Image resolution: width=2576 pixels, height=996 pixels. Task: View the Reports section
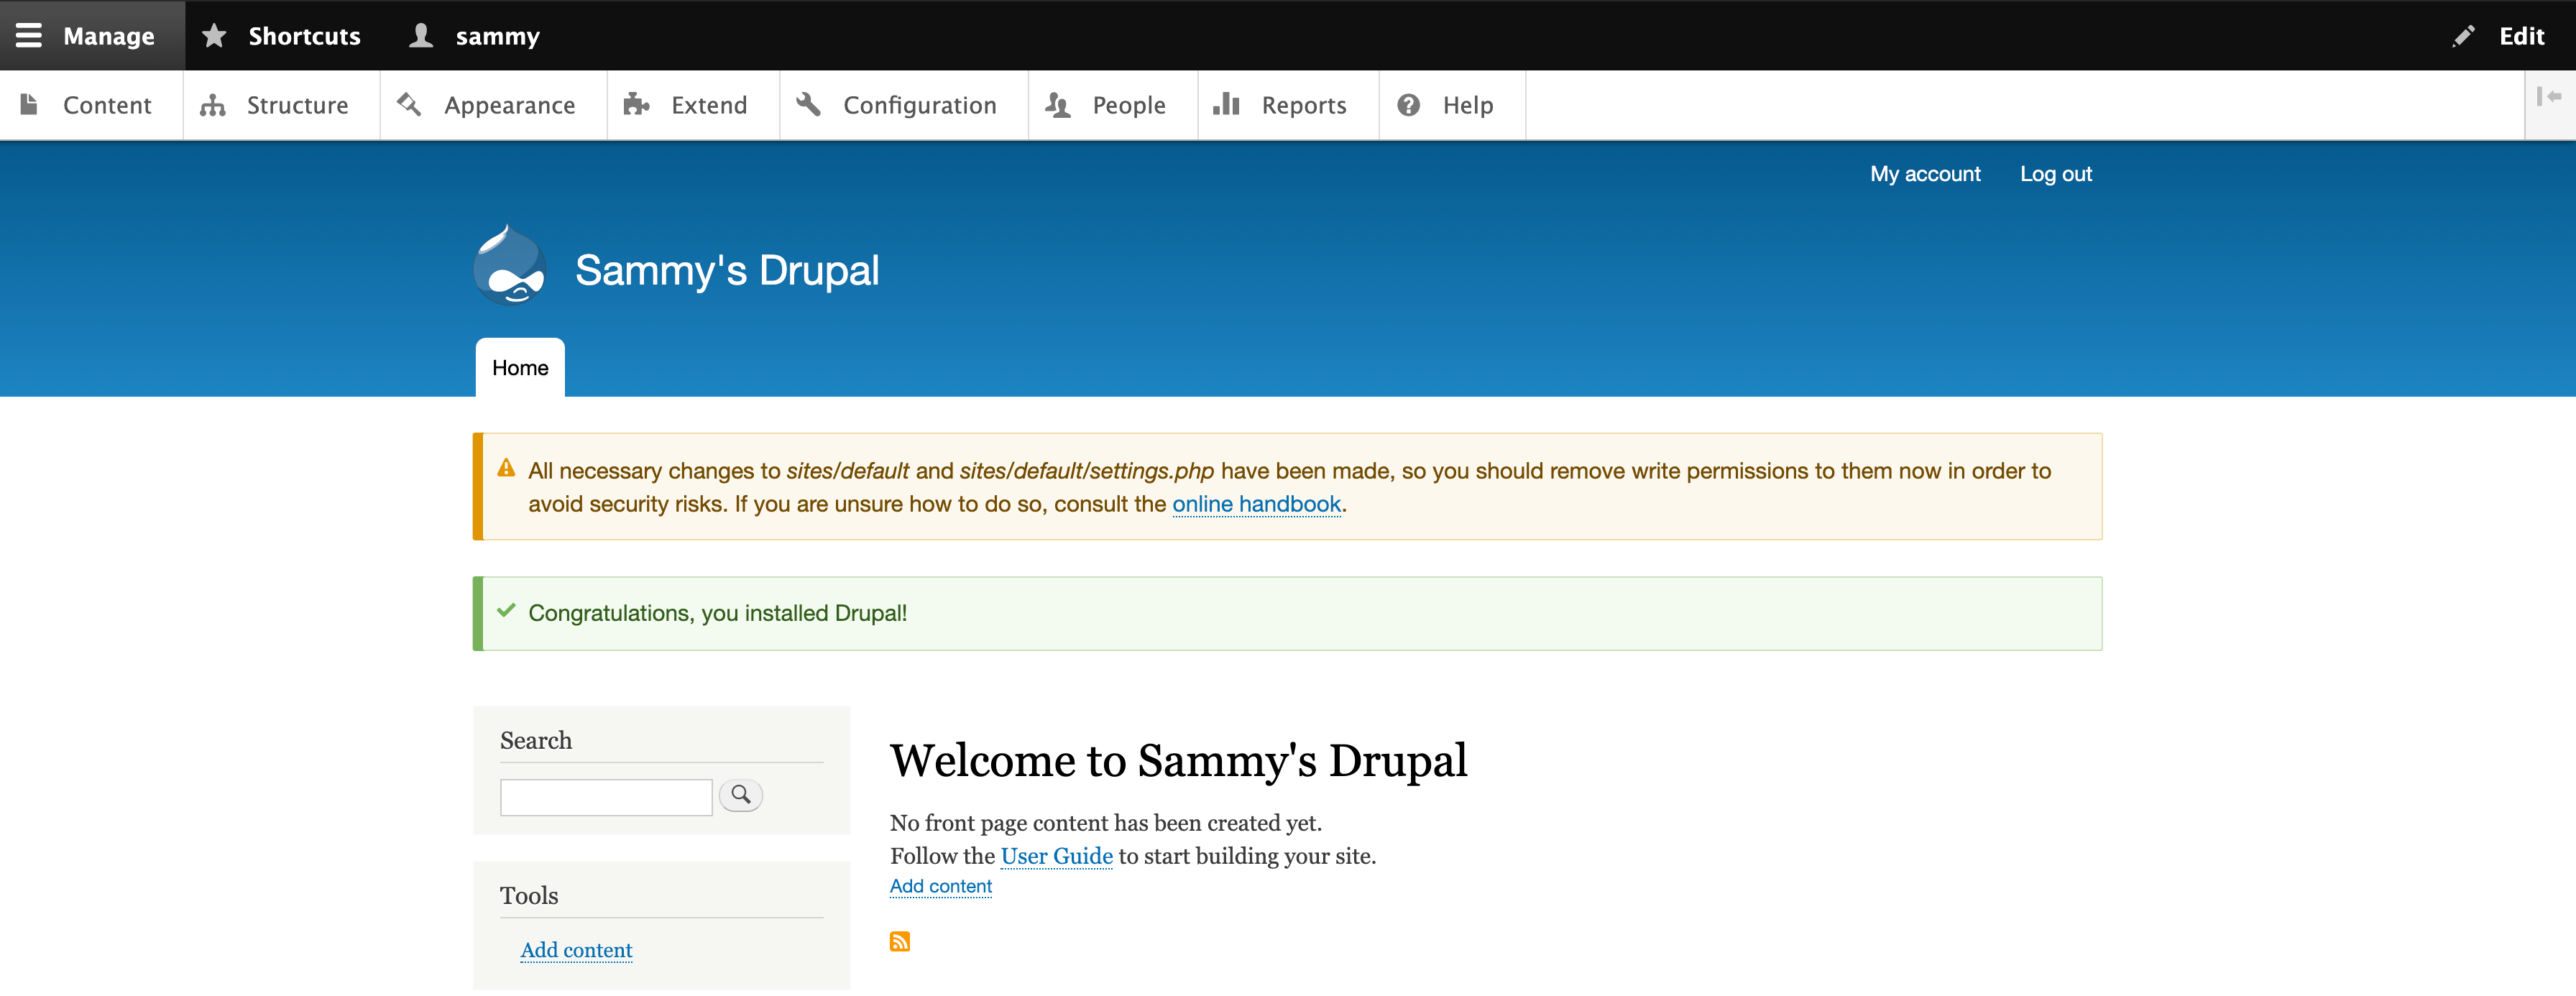(1288, 105)
